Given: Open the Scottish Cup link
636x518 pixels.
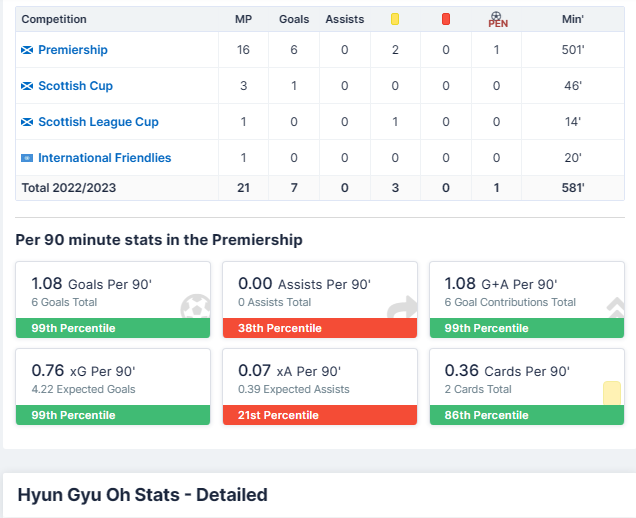Looking at the screenshot, I should pyautogui.click(x=75, y=86).
